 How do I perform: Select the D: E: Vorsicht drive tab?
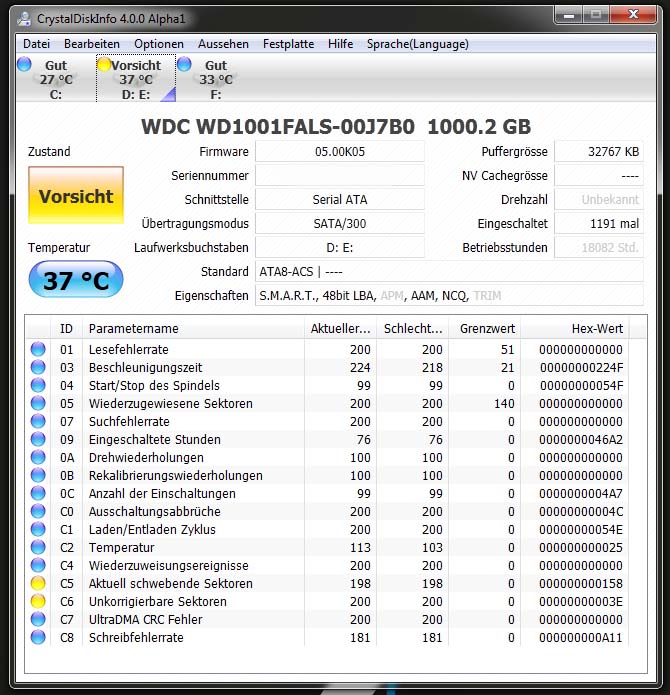point(136,79)
